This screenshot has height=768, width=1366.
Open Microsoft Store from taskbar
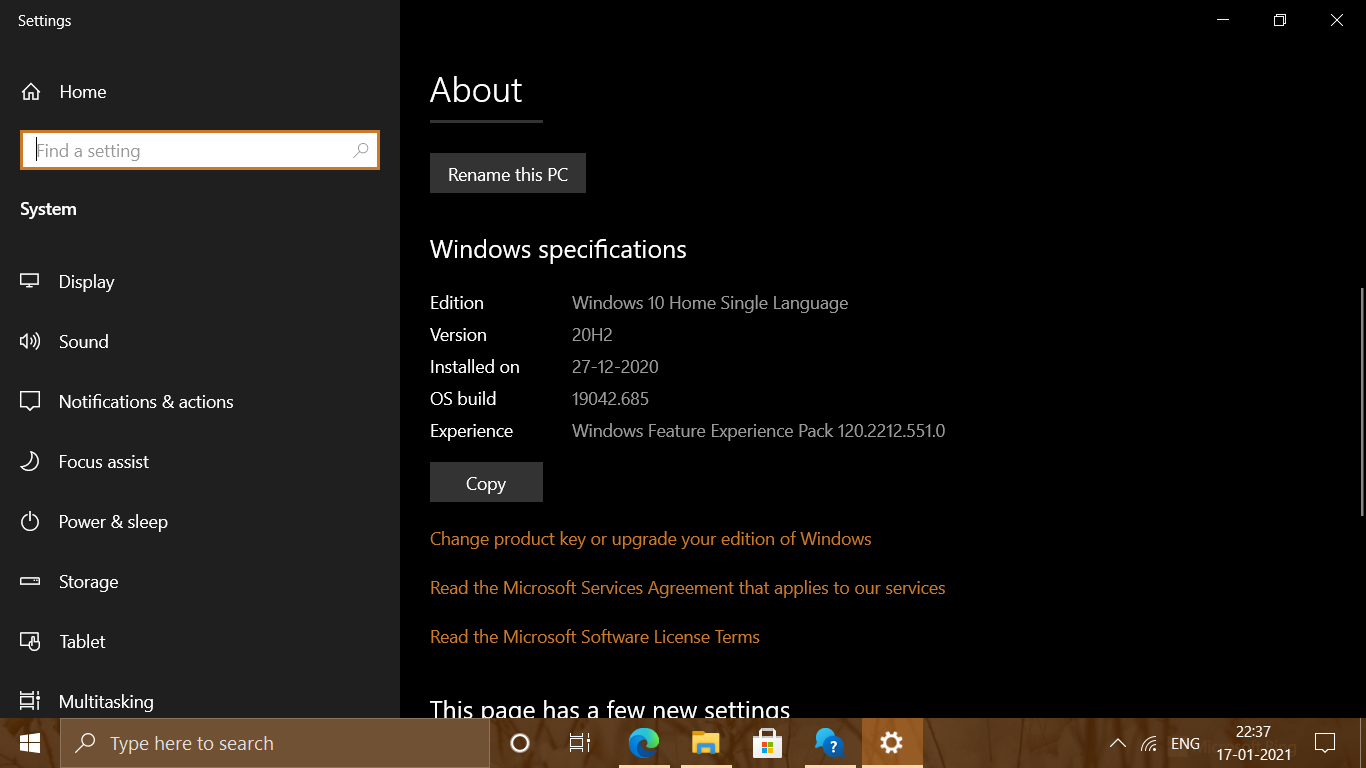pyautogui.click(x=767, y=743)
